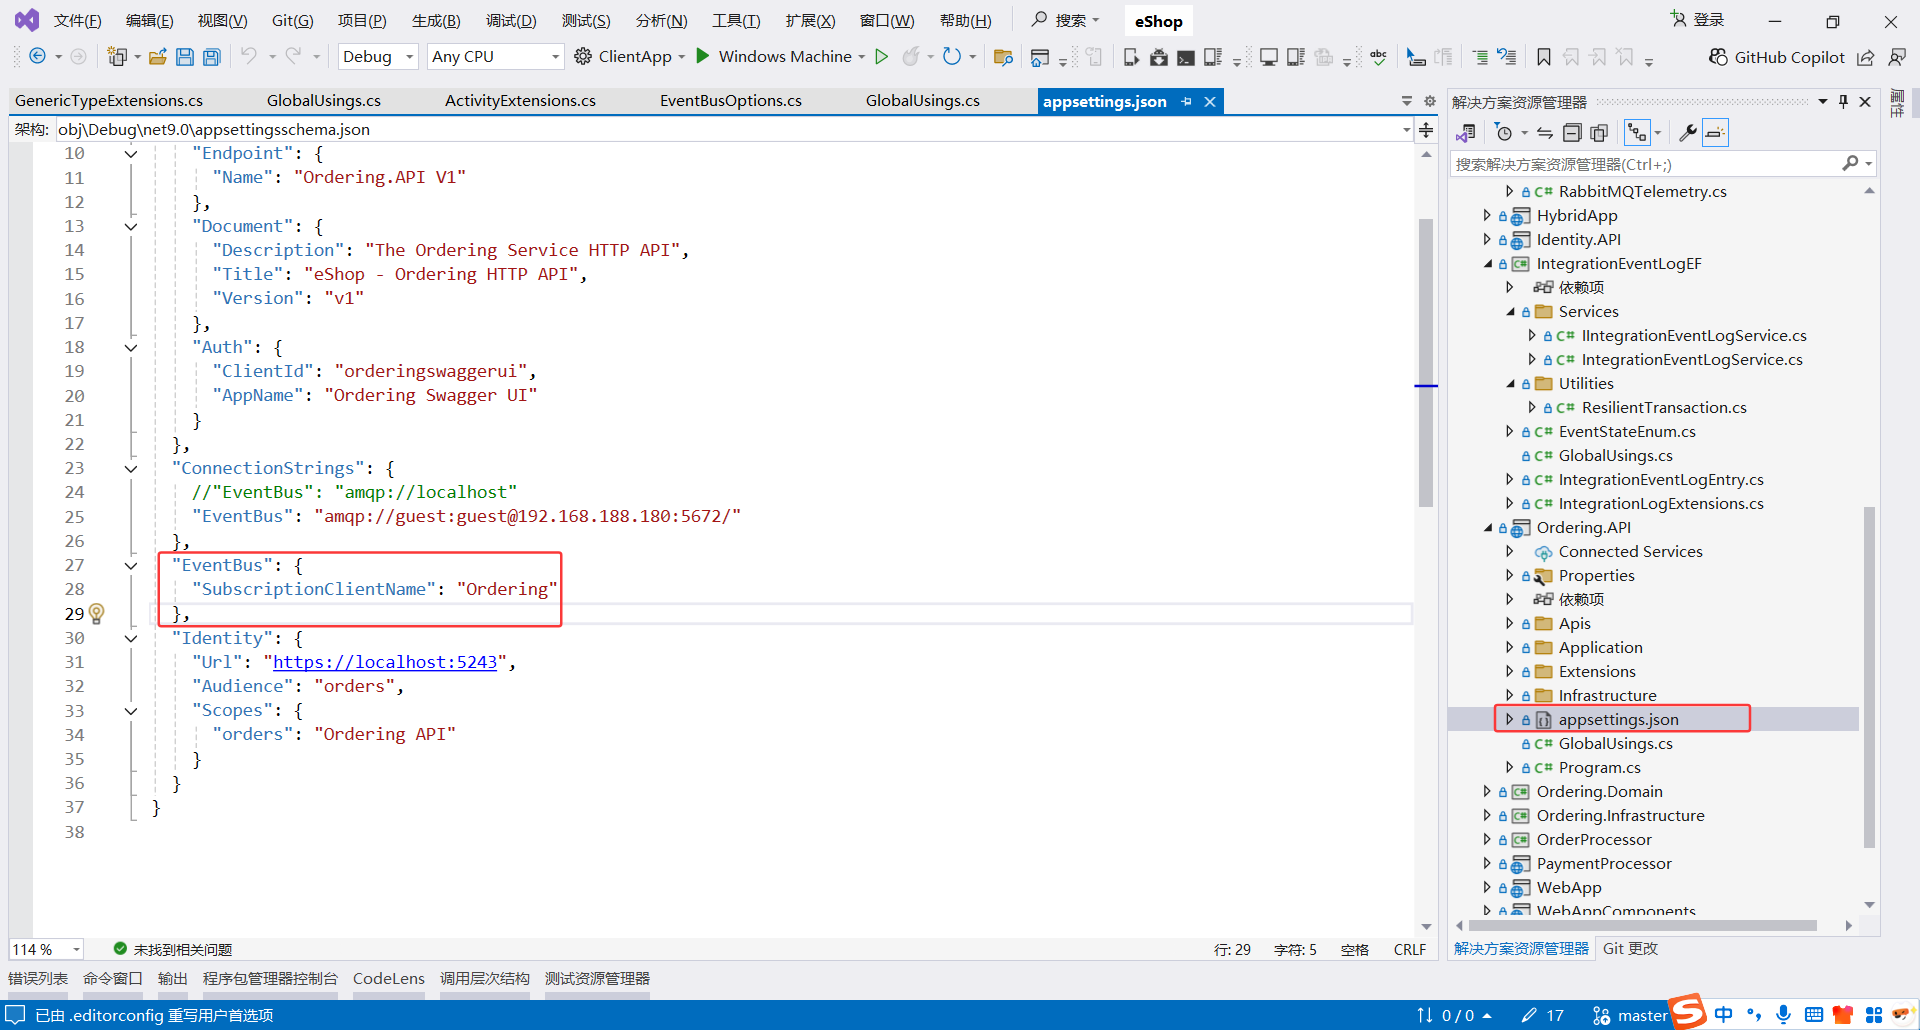Image resolution: width=1920 pixels, height=1030 pixels.
Task: Collapse the ConnectionStrings block at line 23
Action: point(131,468)
